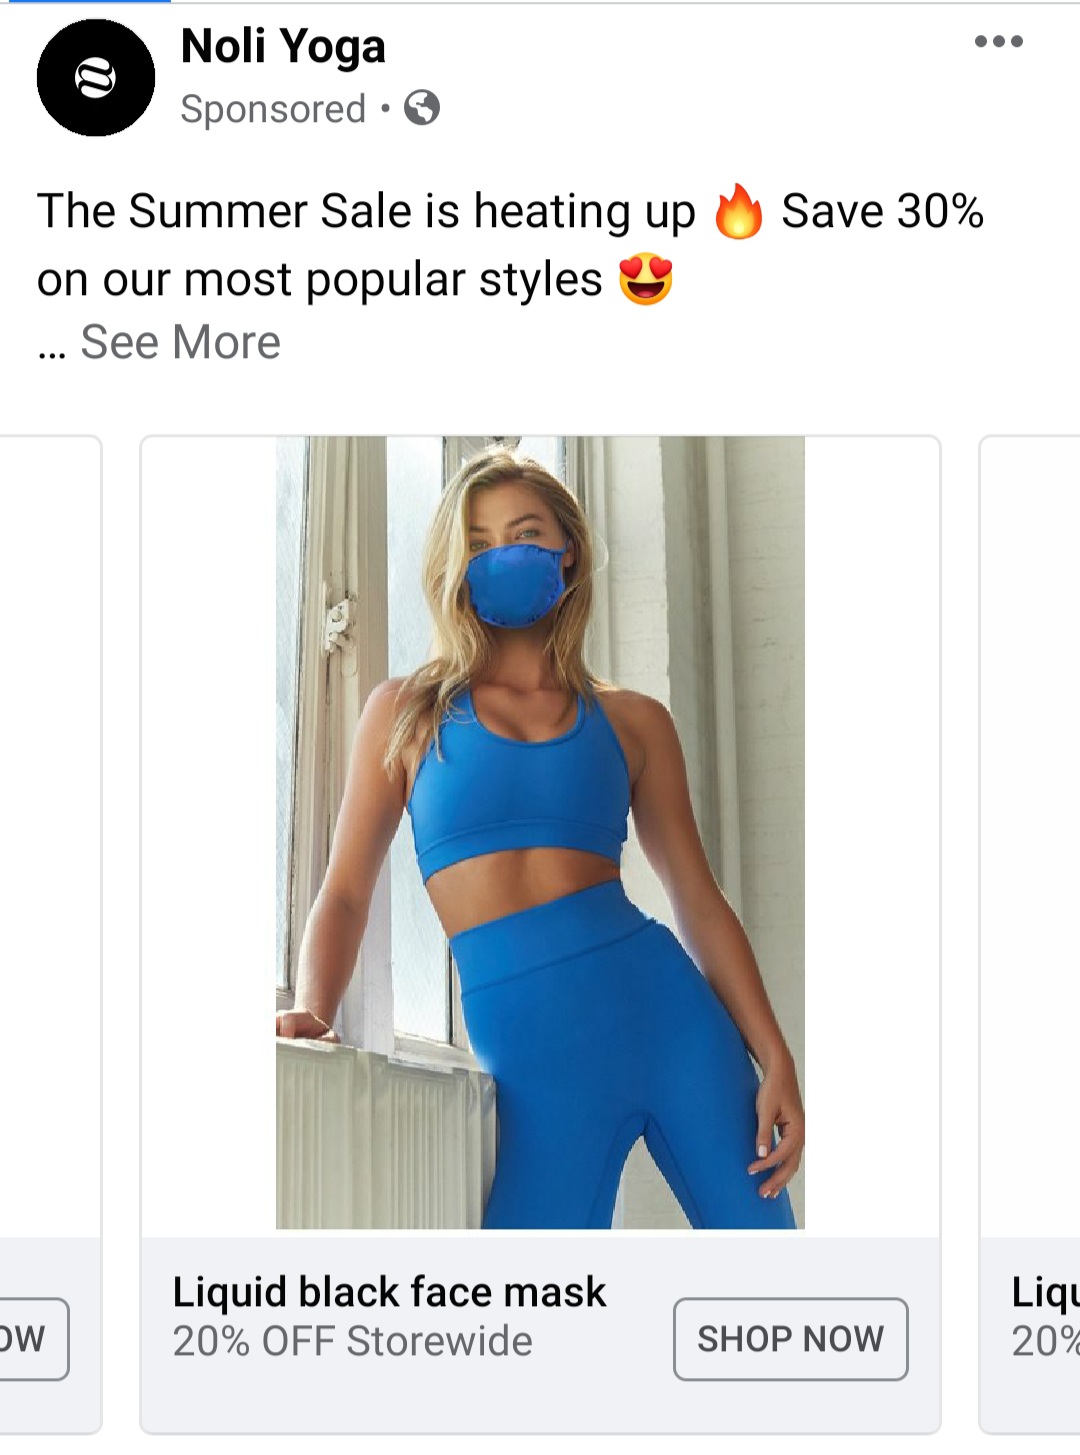The height and width of the screenshot is (1455, 1080).
Task: Open the three-dot post options menu
Action: 998,41
